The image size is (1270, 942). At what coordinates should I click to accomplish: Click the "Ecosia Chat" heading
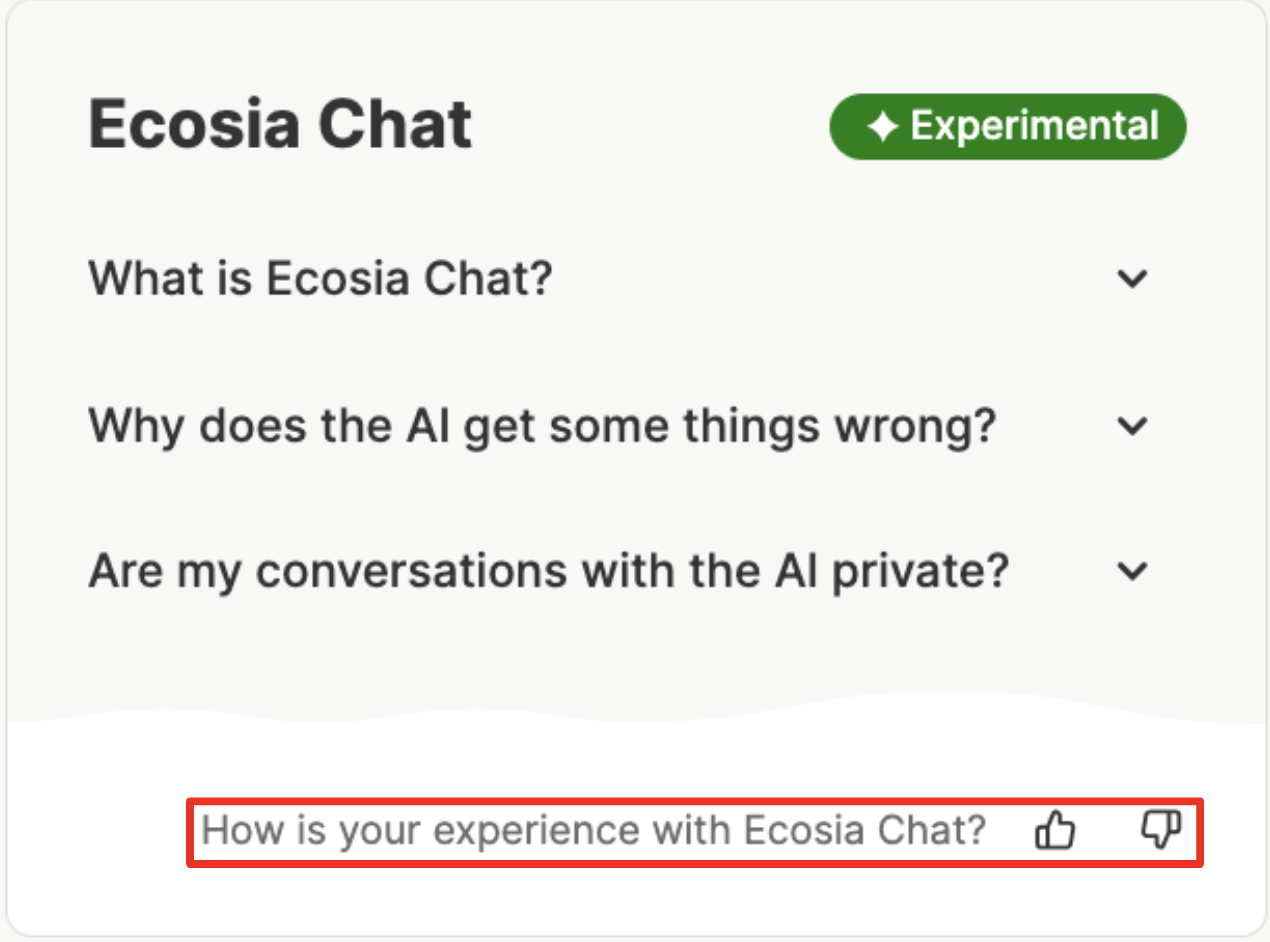280,125
